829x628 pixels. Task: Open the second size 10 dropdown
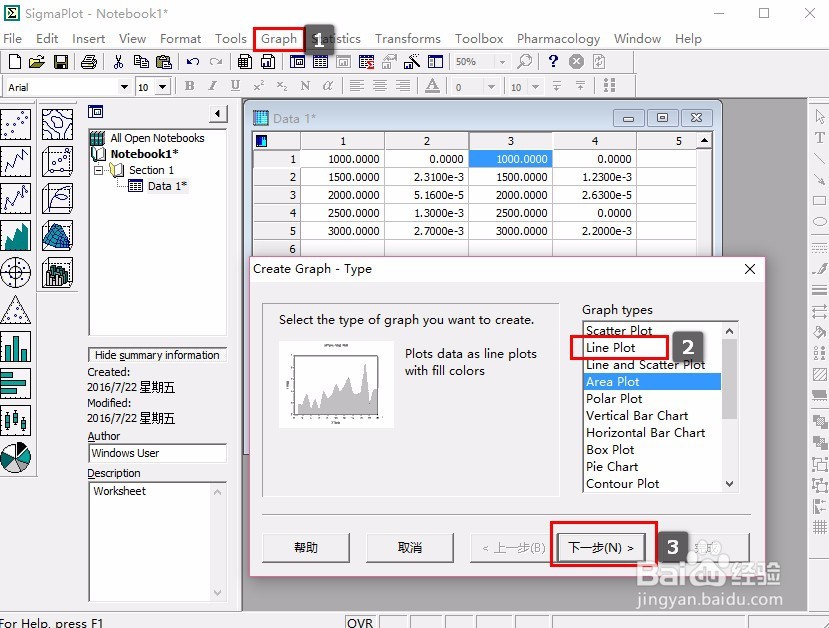536,87
